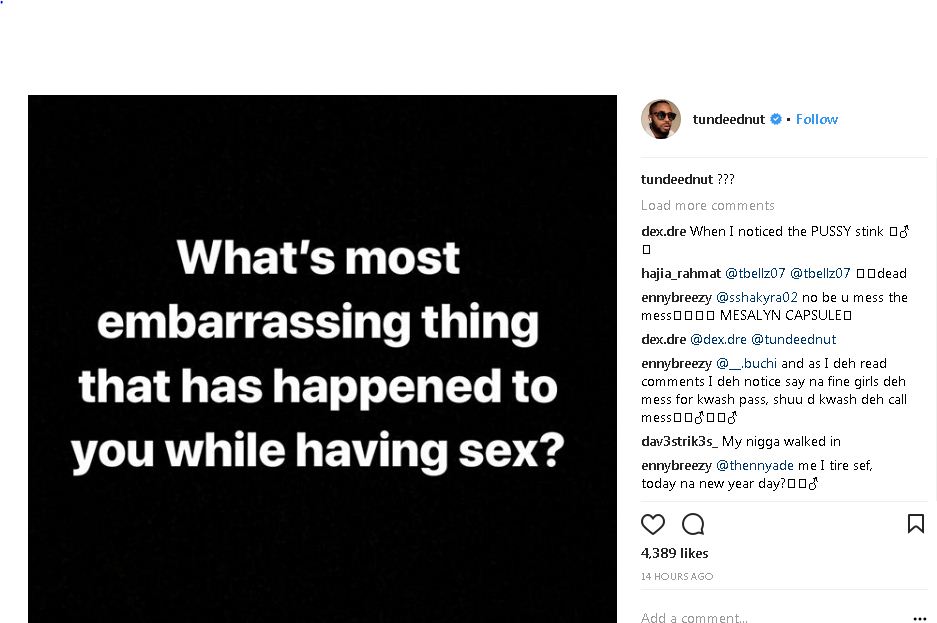
Task: Like the post with the heart icon
Action: 653,524
